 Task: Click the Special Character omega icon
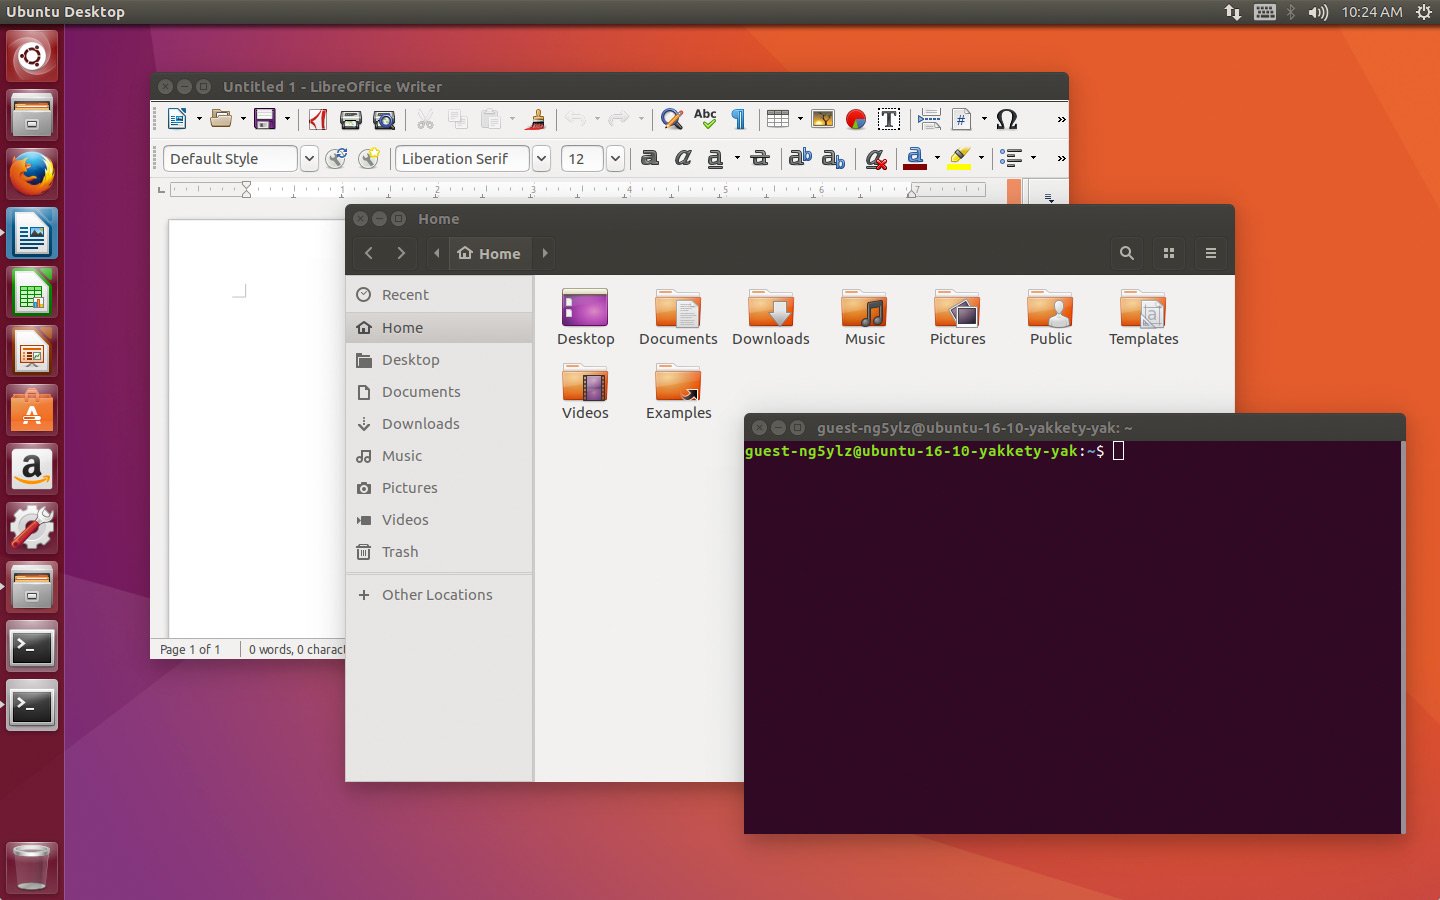1007,120
